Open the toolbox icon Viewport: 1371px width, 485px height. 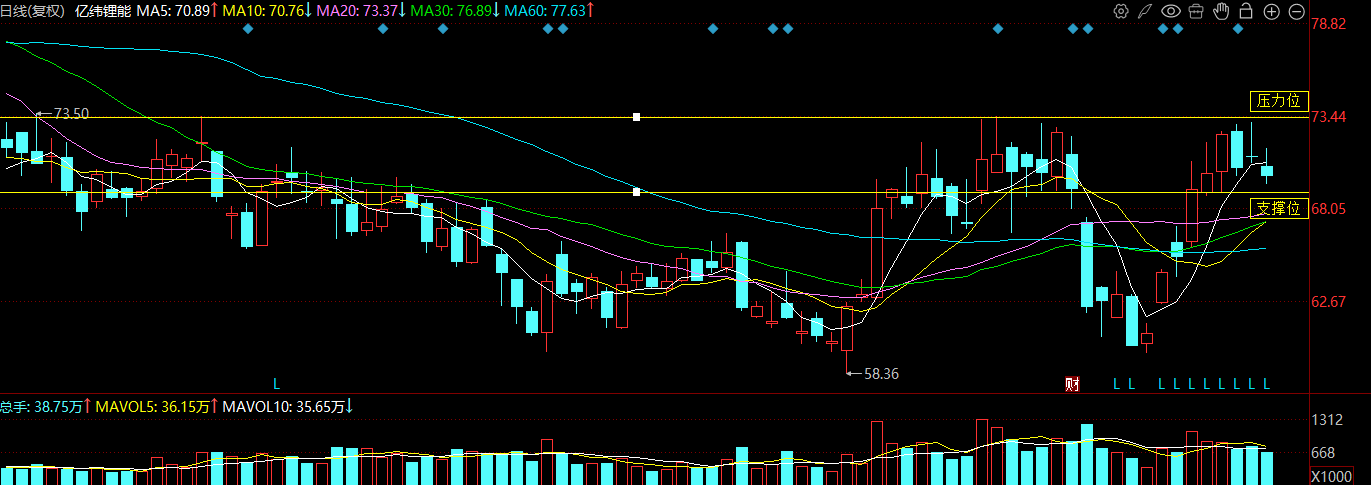1196,11
